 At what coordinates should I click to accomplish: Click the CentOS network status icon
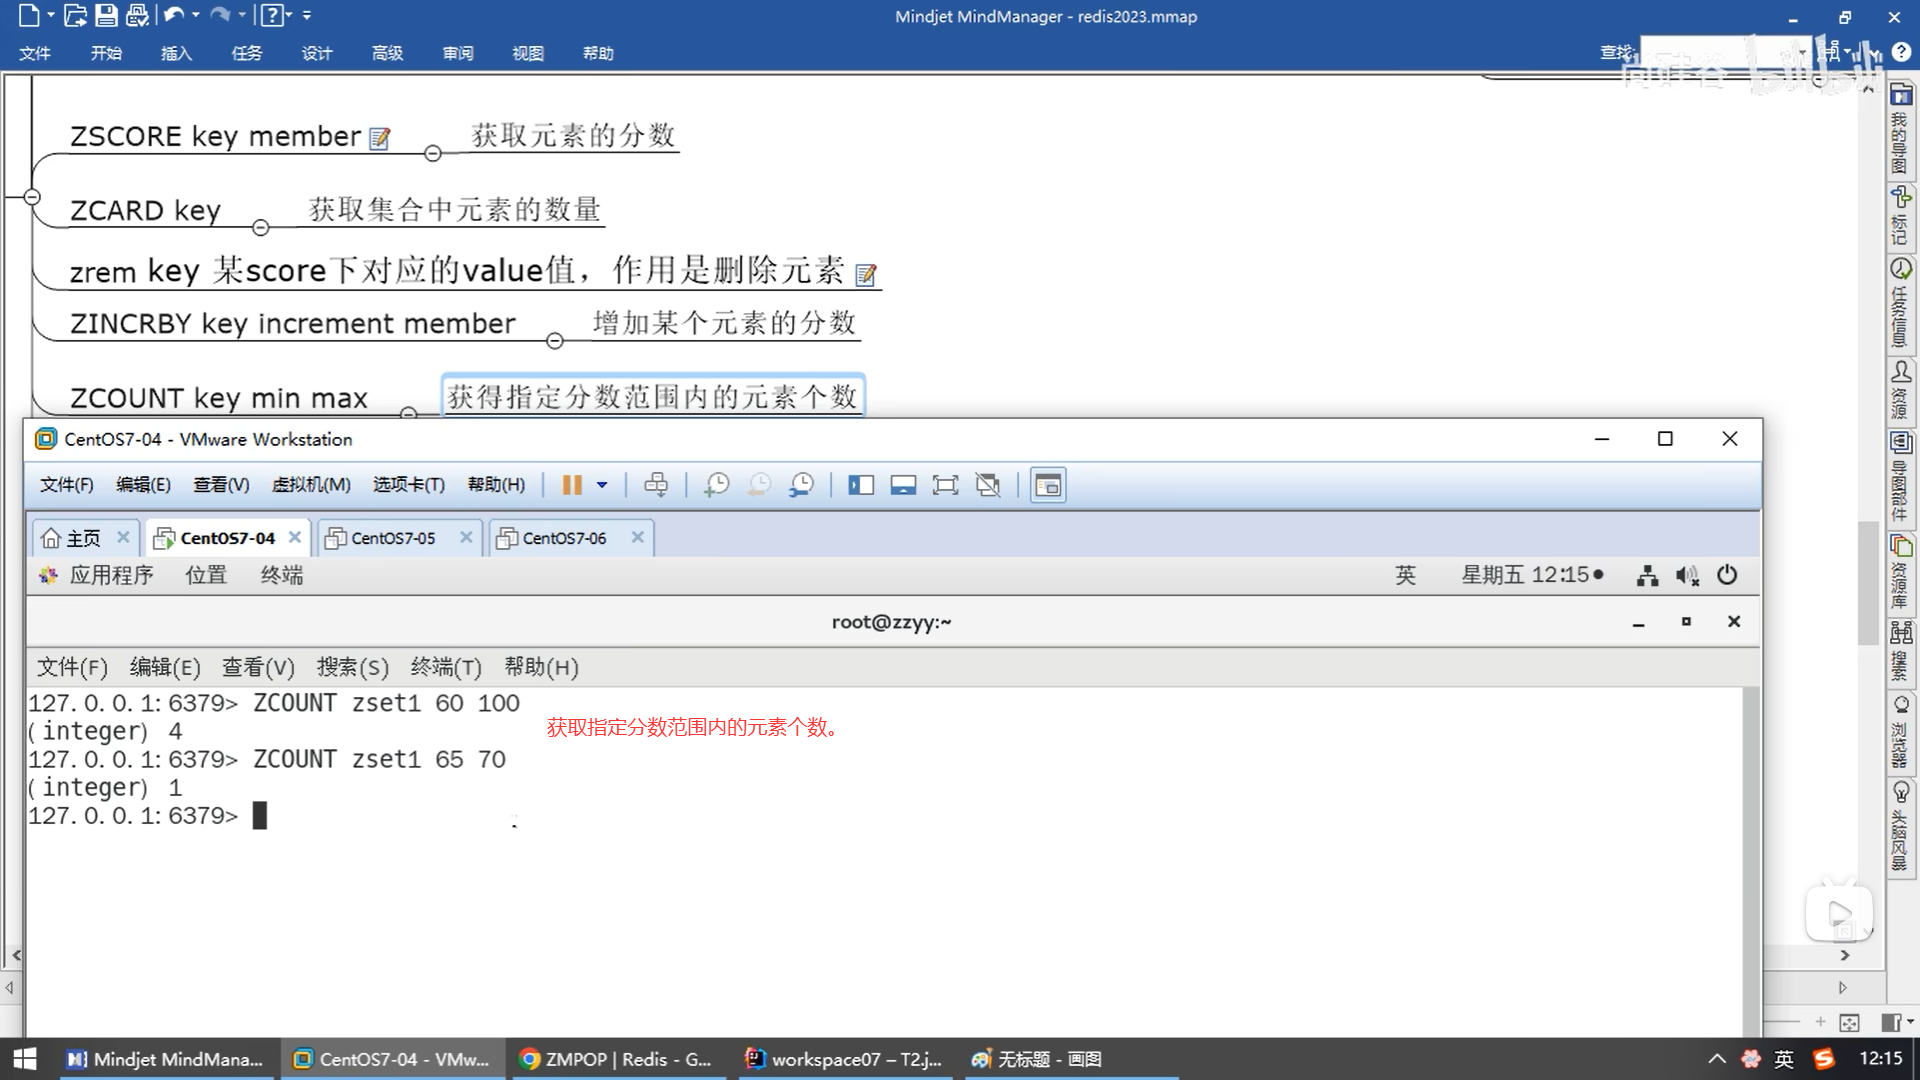[x=1647, y=575]
